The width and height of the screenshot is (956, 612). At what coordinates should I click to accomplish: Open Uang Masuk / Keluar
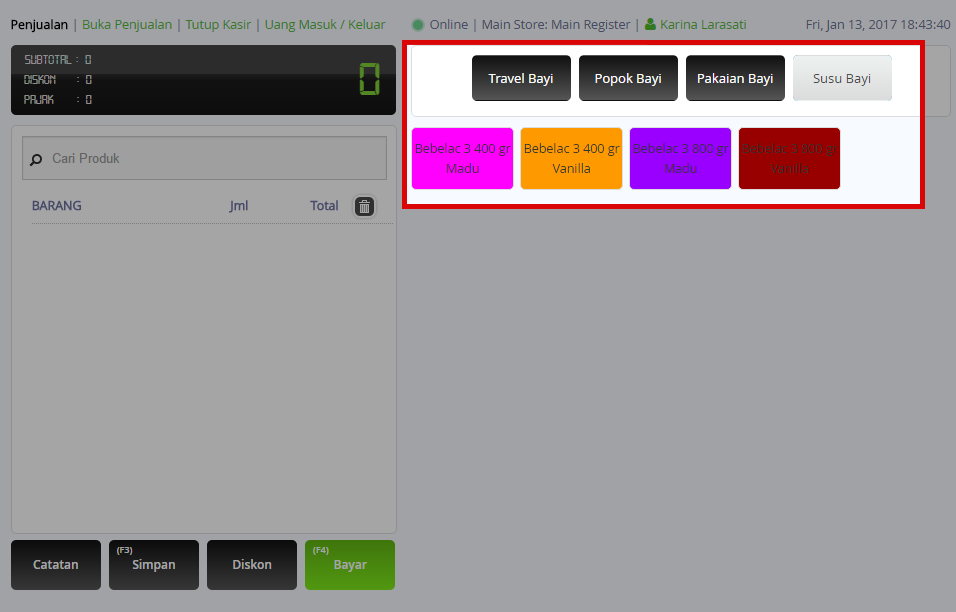click(x=325, y=25)
